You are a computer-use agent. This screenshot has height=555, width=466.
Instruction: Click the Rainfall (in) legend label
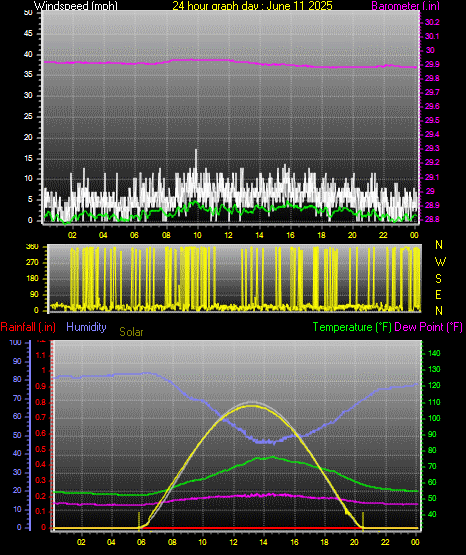pos(28,327)
